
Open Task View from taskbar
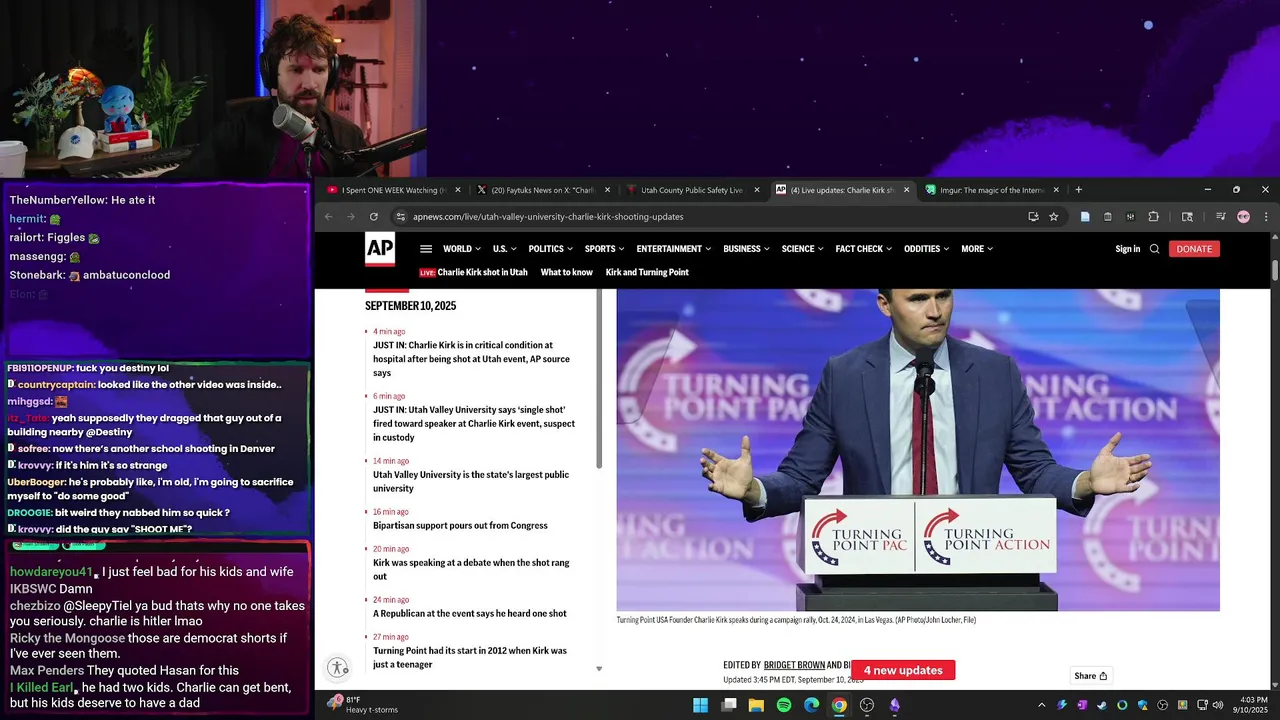(729, 705)
